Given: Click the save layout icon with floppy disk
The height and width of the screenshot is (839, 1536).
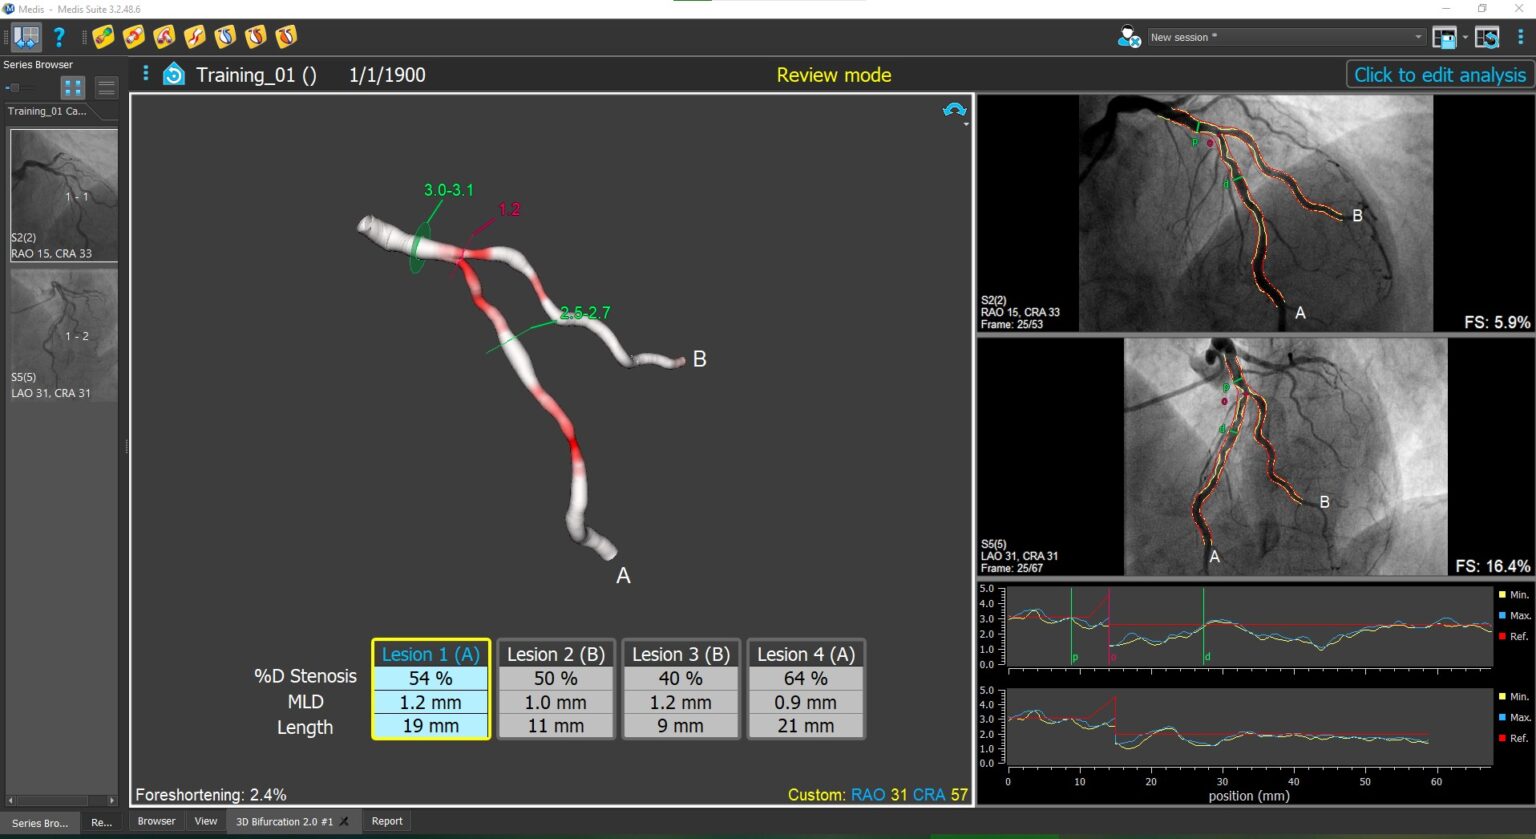Looking at the screenshot, I should [1444, 38].
